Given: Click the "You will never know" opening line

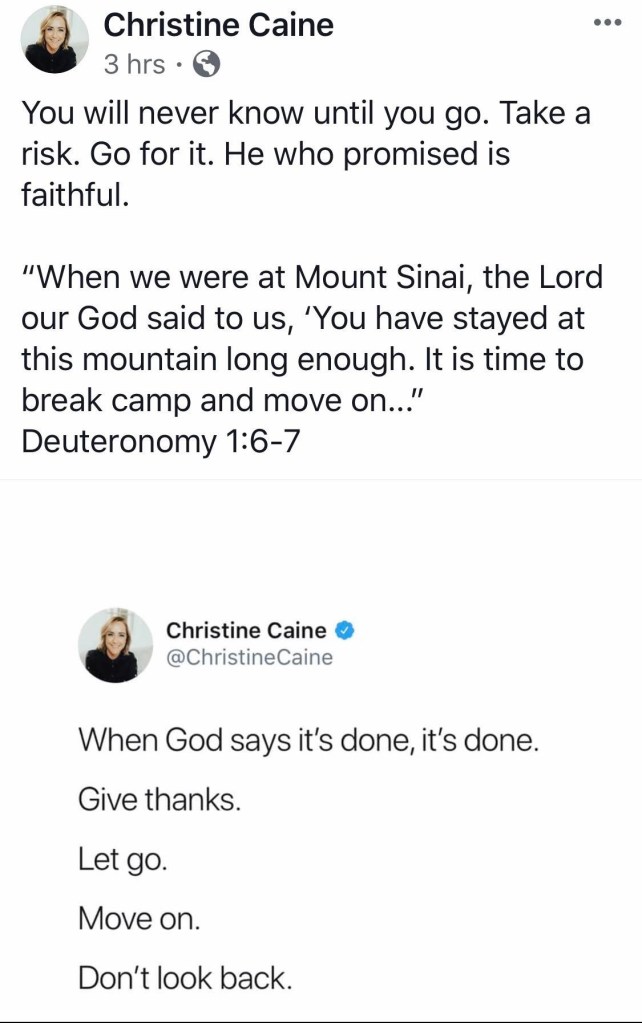Looking at the screenshot, I should tap(305, 112).
